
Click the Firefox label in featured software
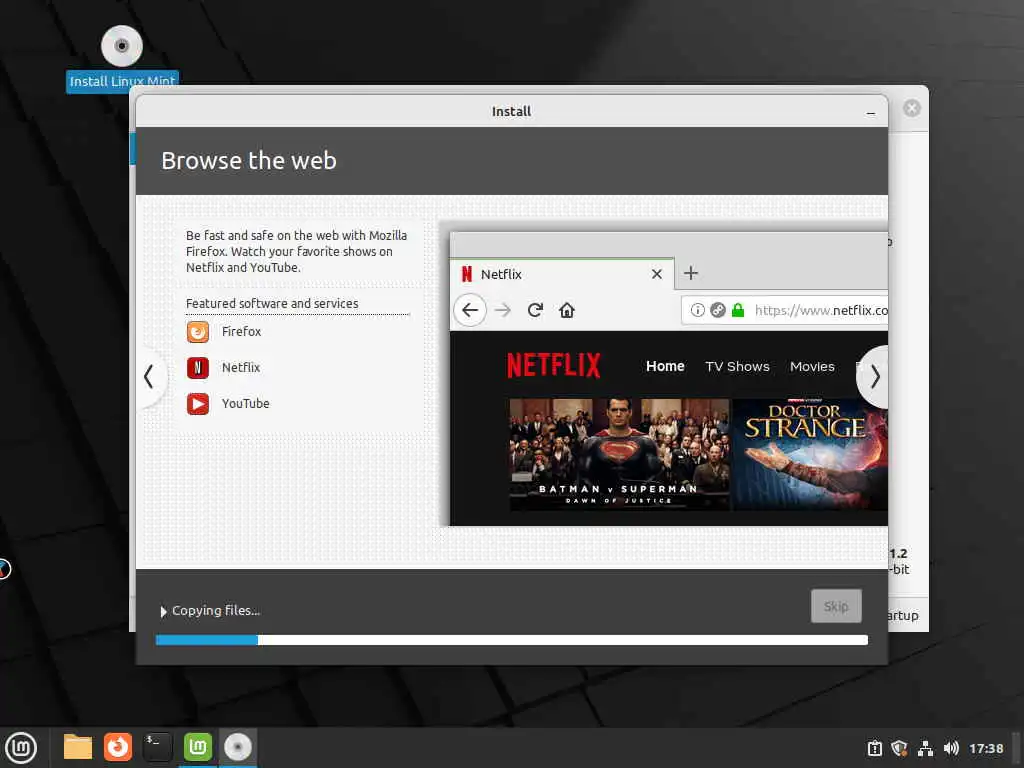click(x=242, y=332)
